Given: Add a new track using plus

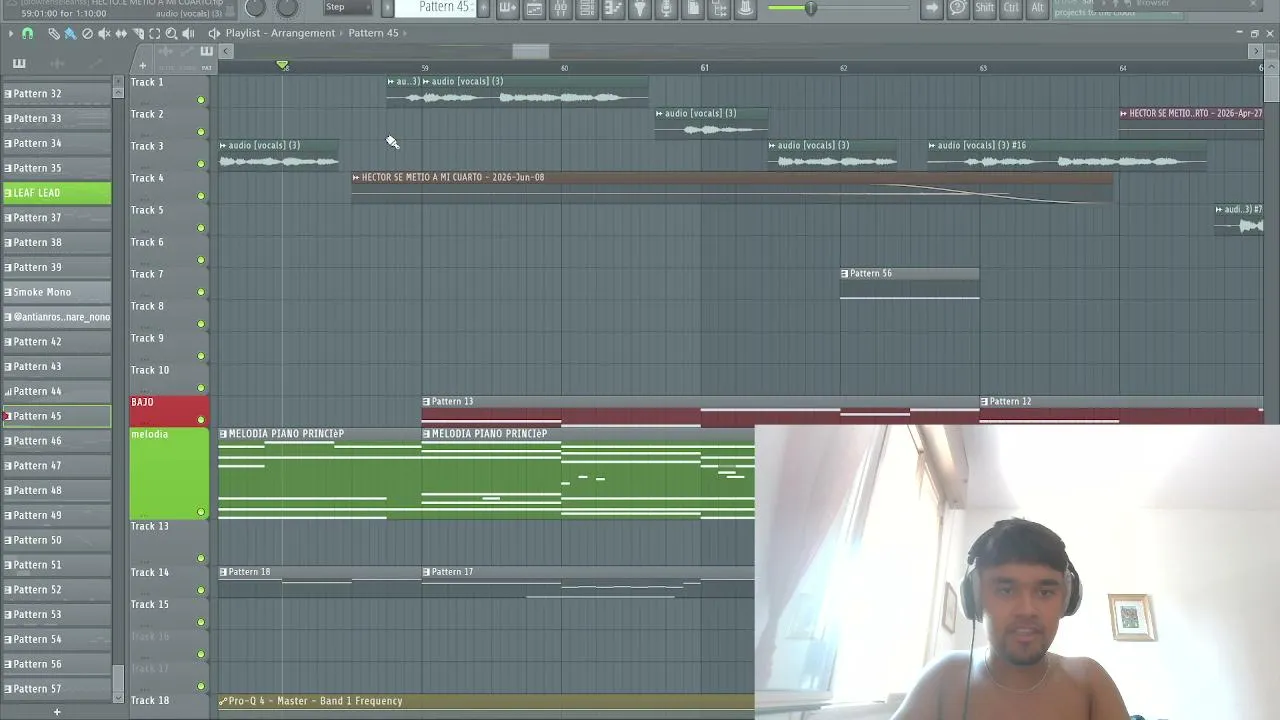Looking at the screenshot, I should (142, 66).
